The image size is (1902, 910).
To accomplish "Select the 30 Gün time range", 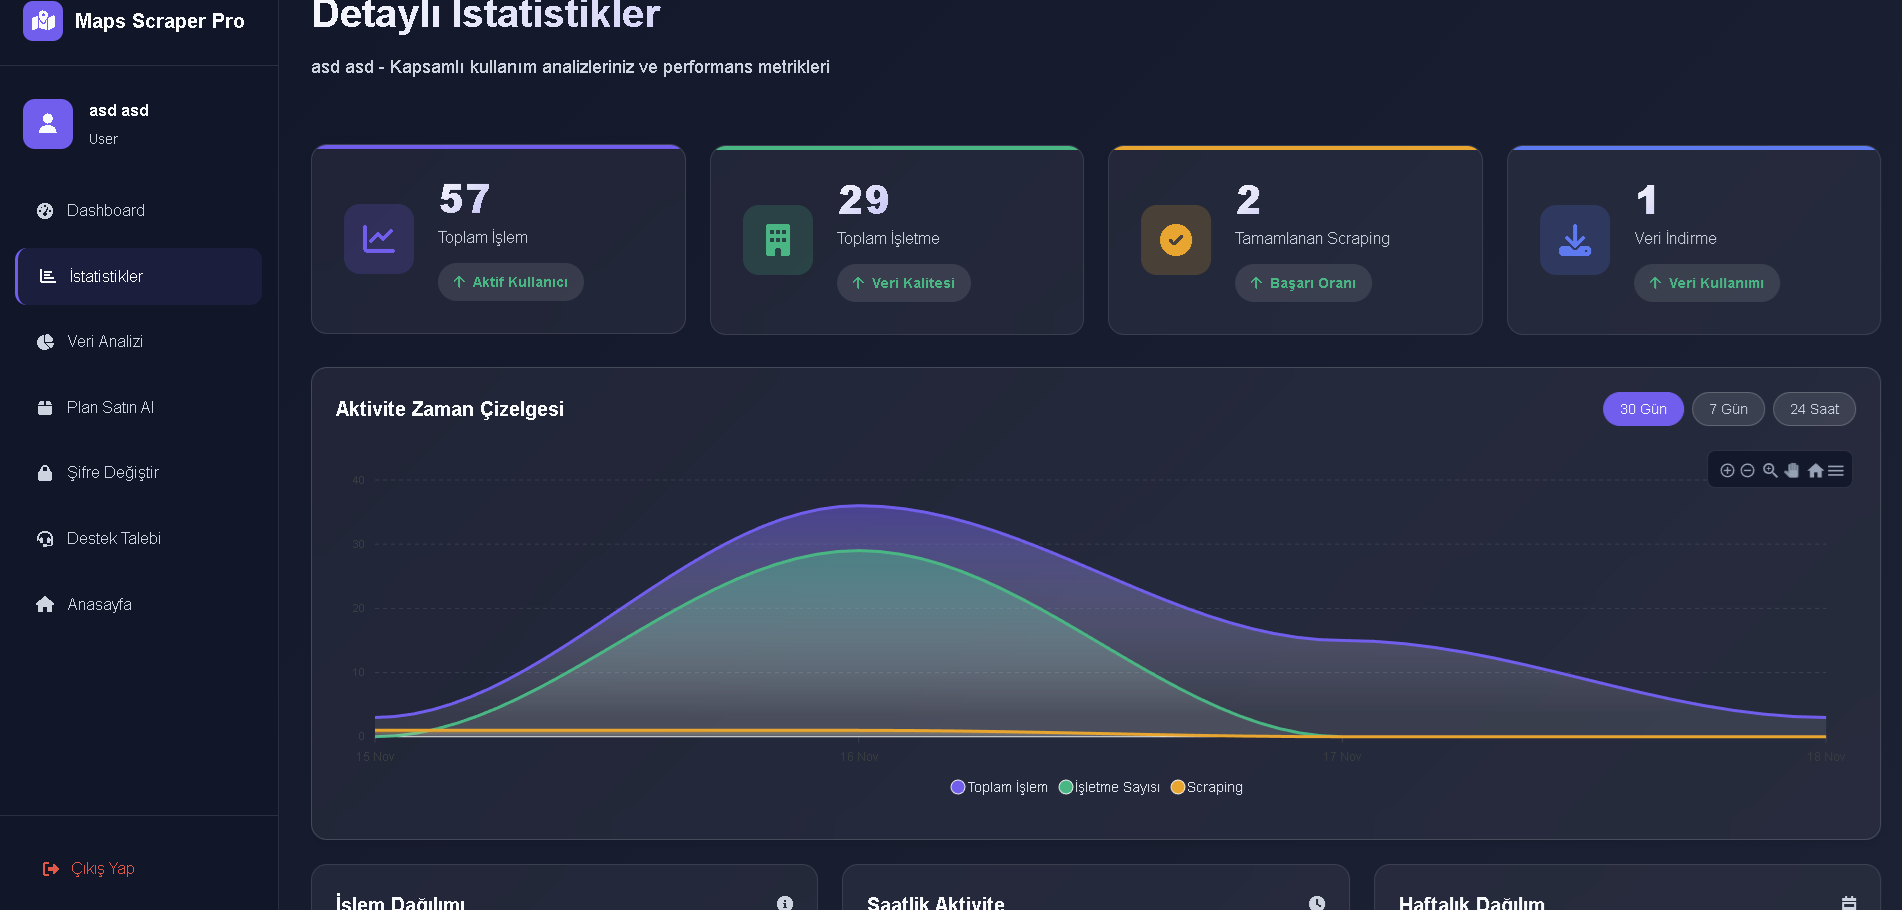I will (x=1643, y=409).
